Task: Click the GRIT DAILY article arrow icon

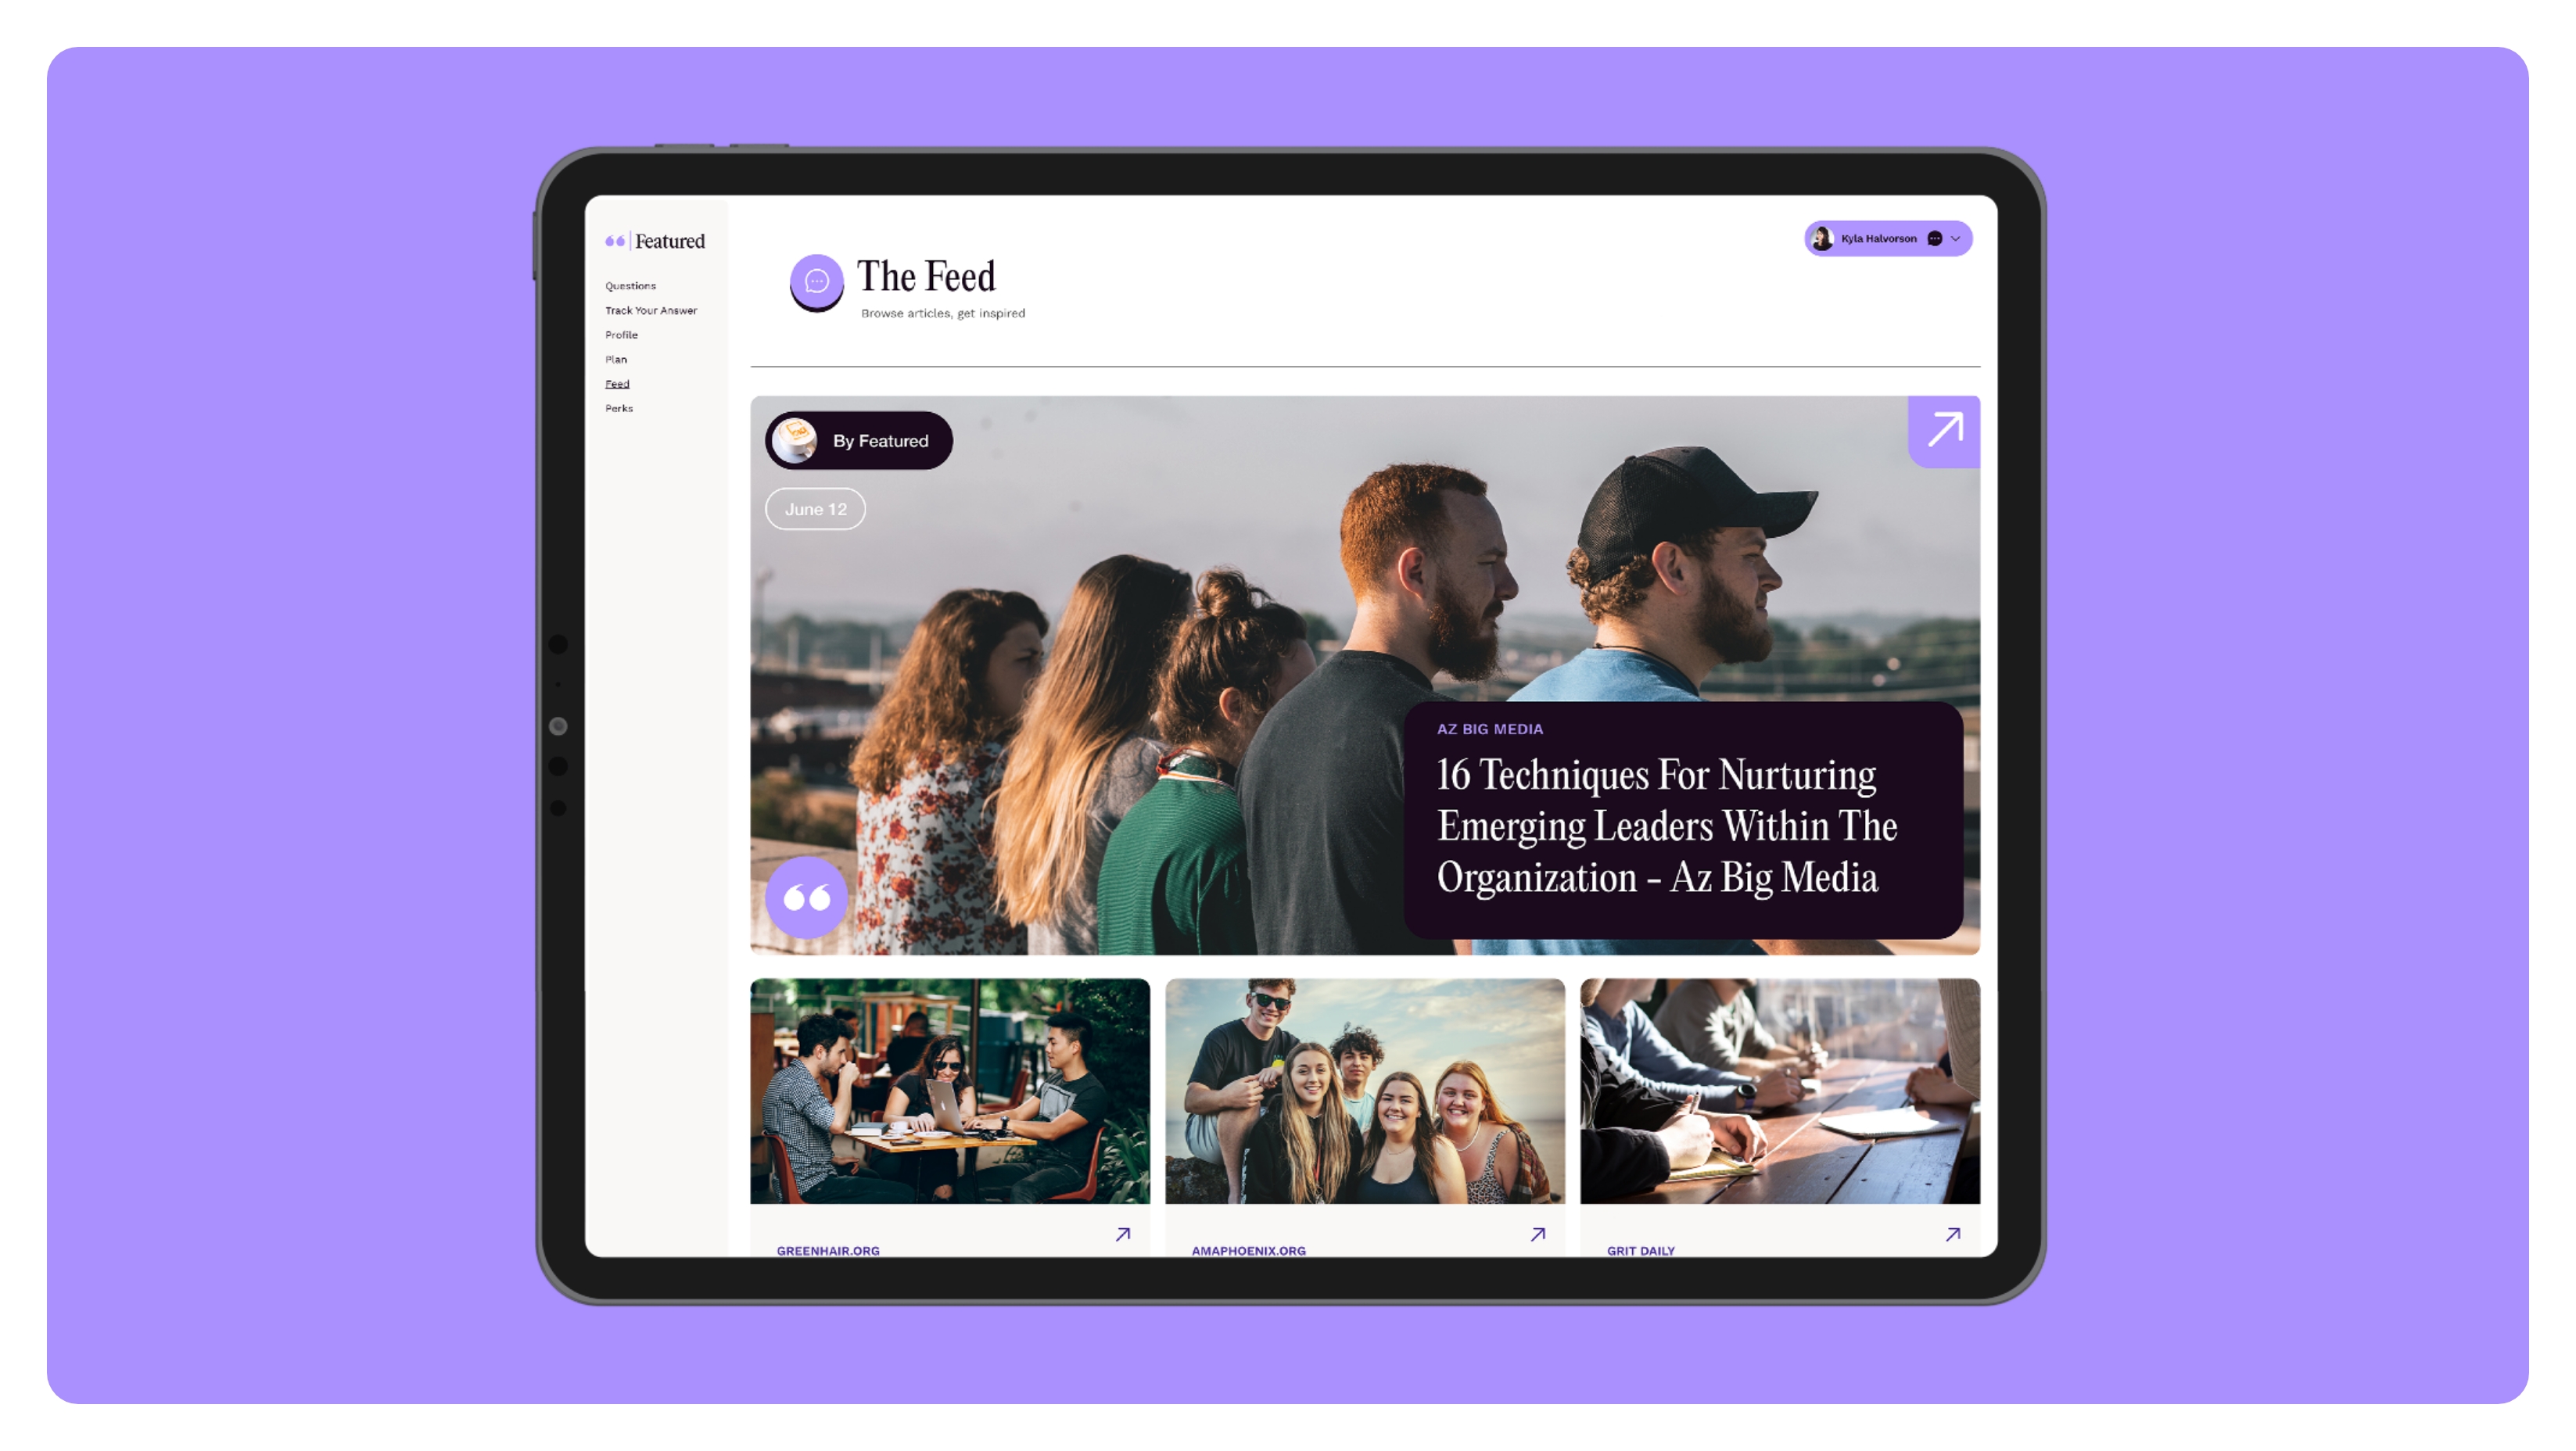Action: (1950, 1234)
